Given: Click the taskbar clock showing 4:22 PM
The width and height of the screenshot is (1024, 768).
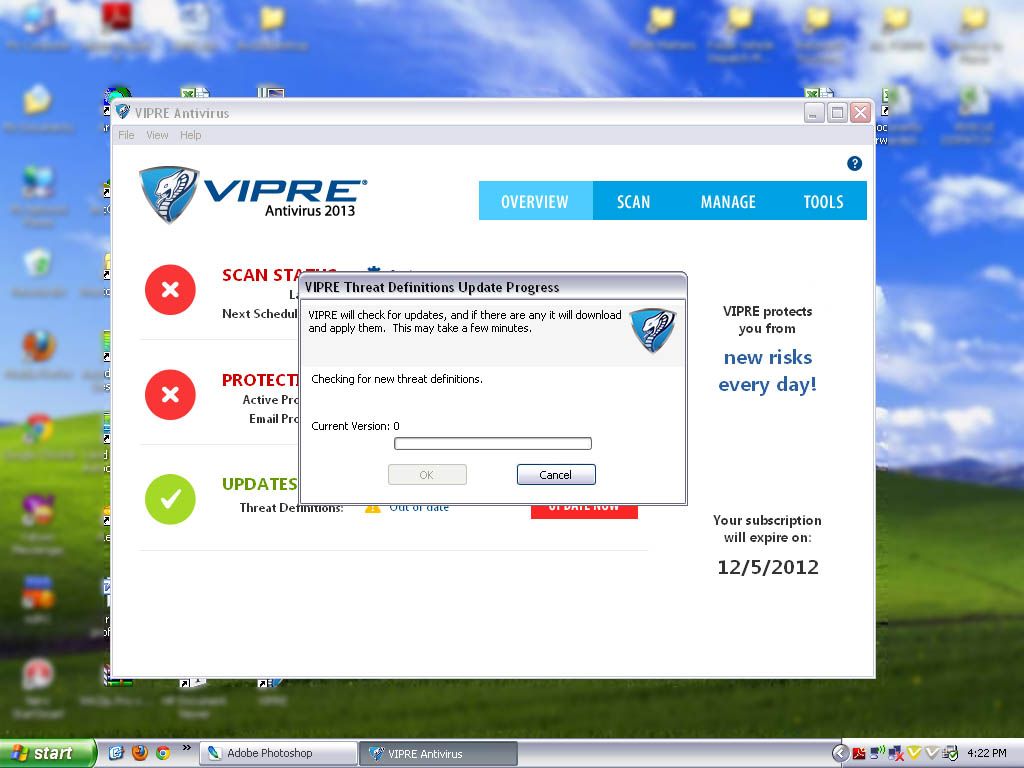Looking at the screenshot, I should pyautogui.click(x=987, y=754).
